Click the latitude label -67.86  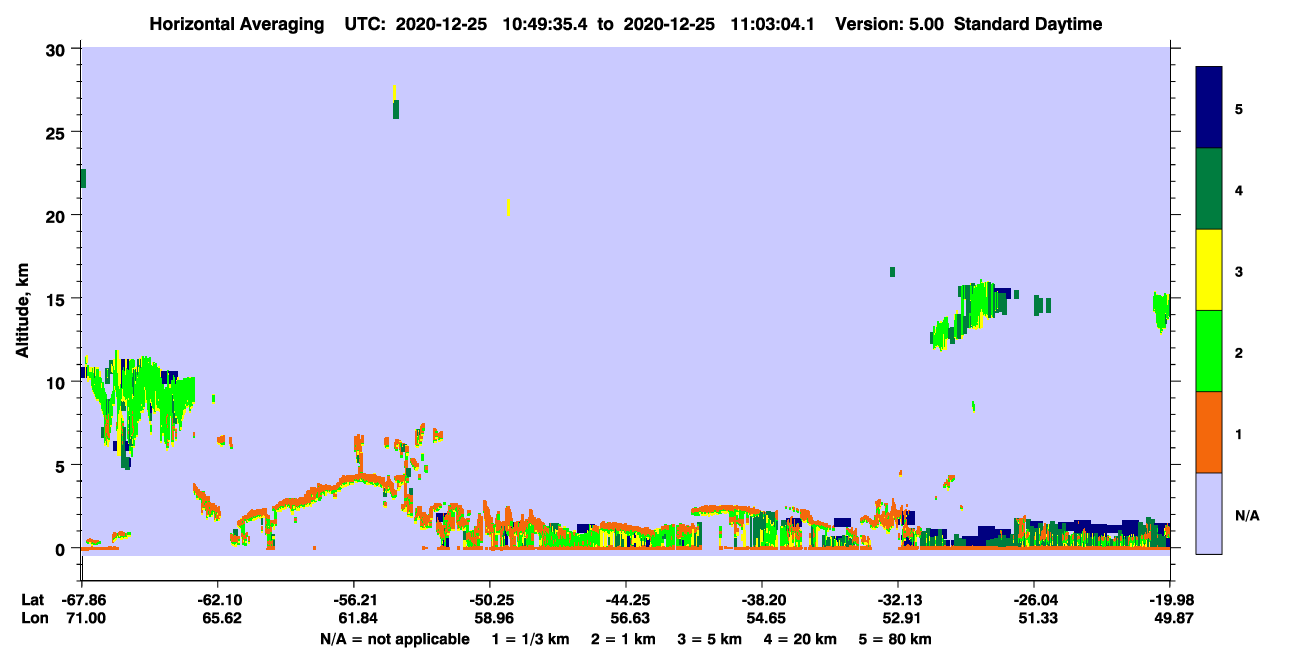(82, 600)
